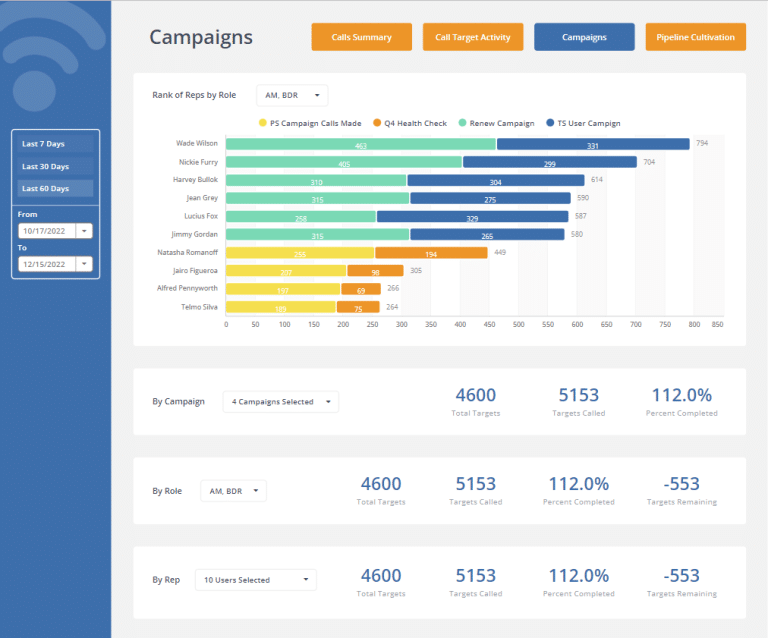Go to Pipeline Cultivation tab
This screenshot has width=768, height=638.
point(695,37)
